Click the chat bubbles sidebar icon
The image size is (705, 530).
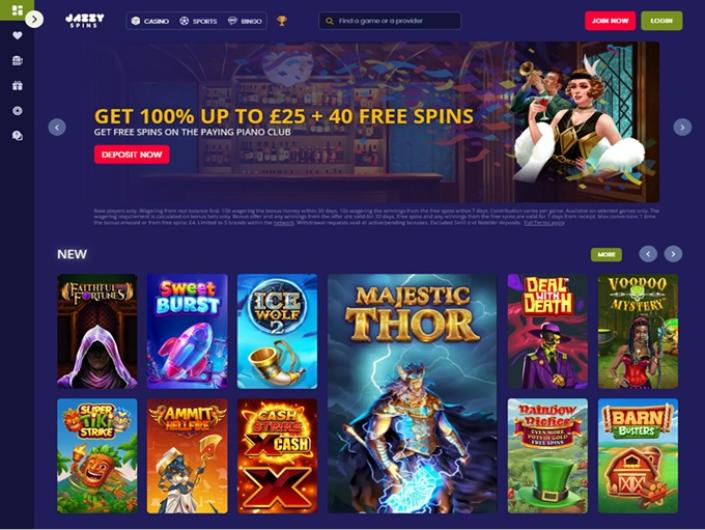(17, 136)
